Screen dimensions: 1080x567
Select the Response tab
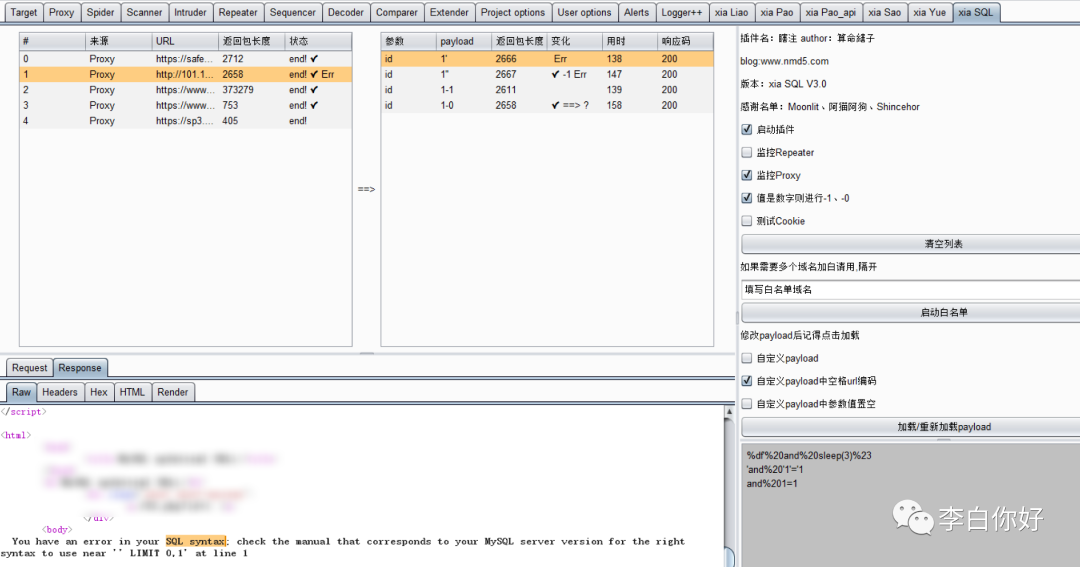point(80,368)
